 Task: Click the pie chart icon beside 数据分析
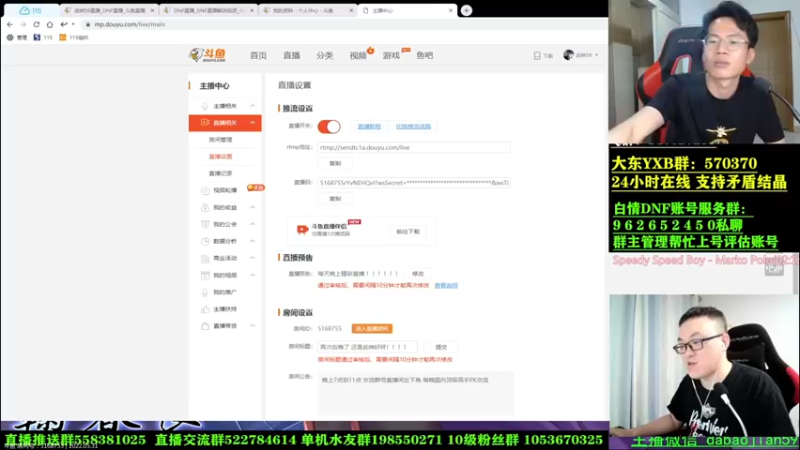205,241
